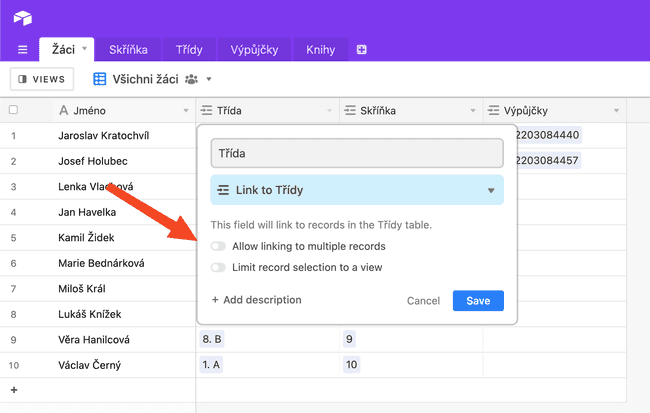Click the grid view icon beside Všichni žáci

point(99,79)
